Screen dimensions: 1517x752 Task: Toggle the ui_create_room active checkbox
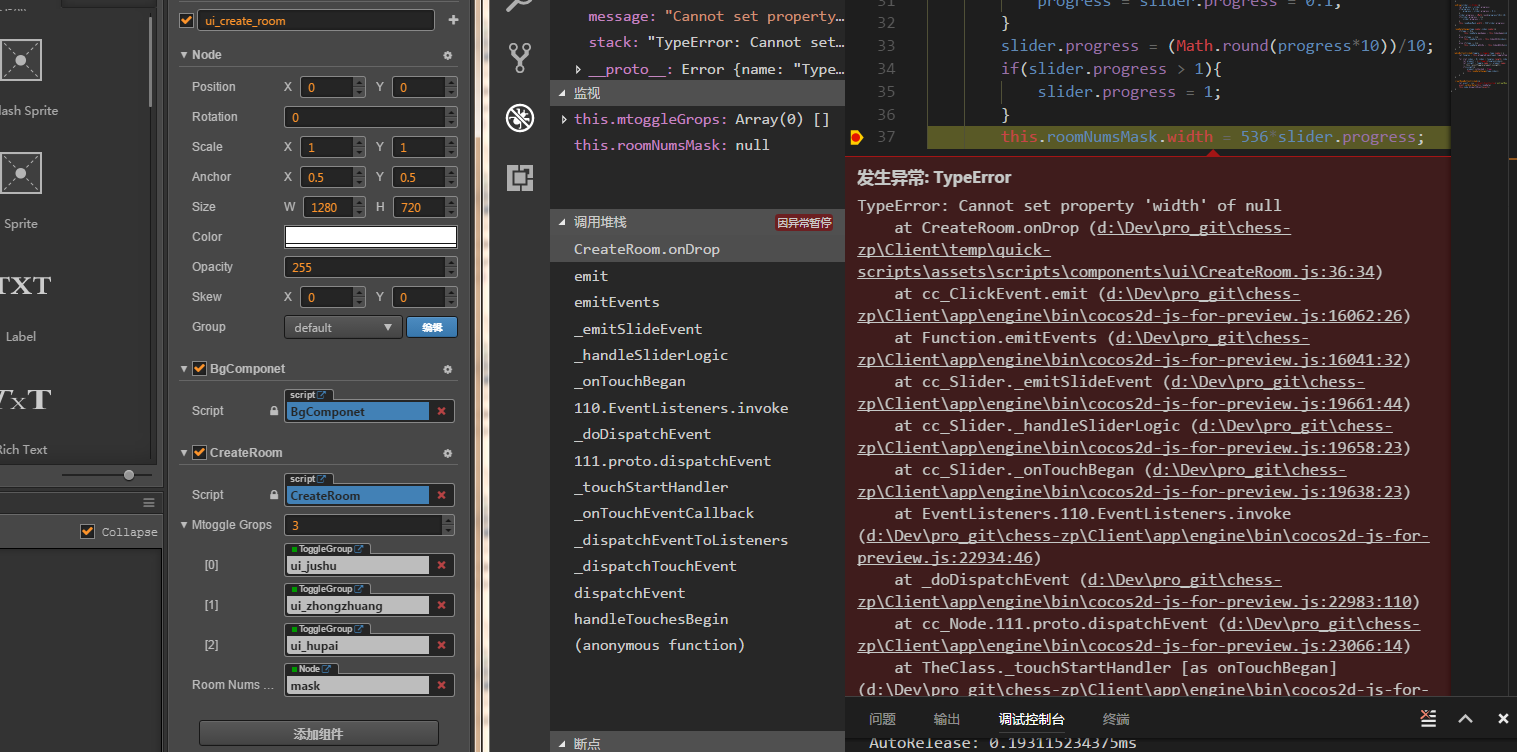[x=187, y=20]
